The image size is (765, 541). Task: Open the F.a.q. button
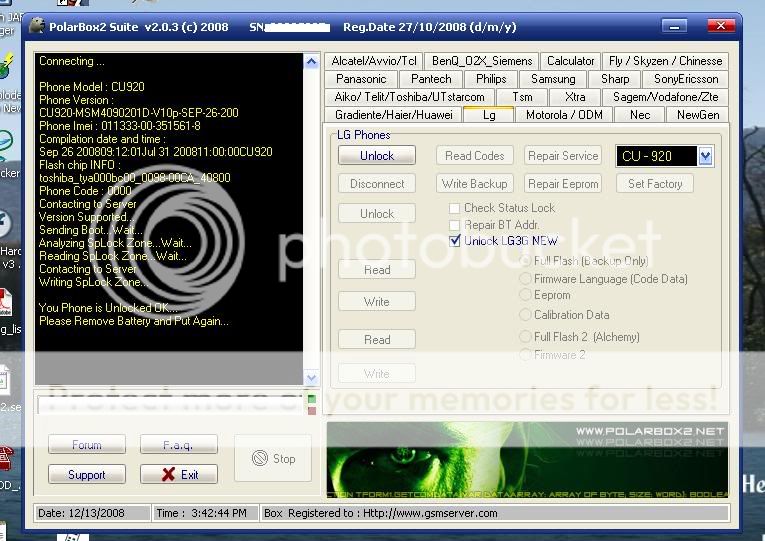(179, 445)
